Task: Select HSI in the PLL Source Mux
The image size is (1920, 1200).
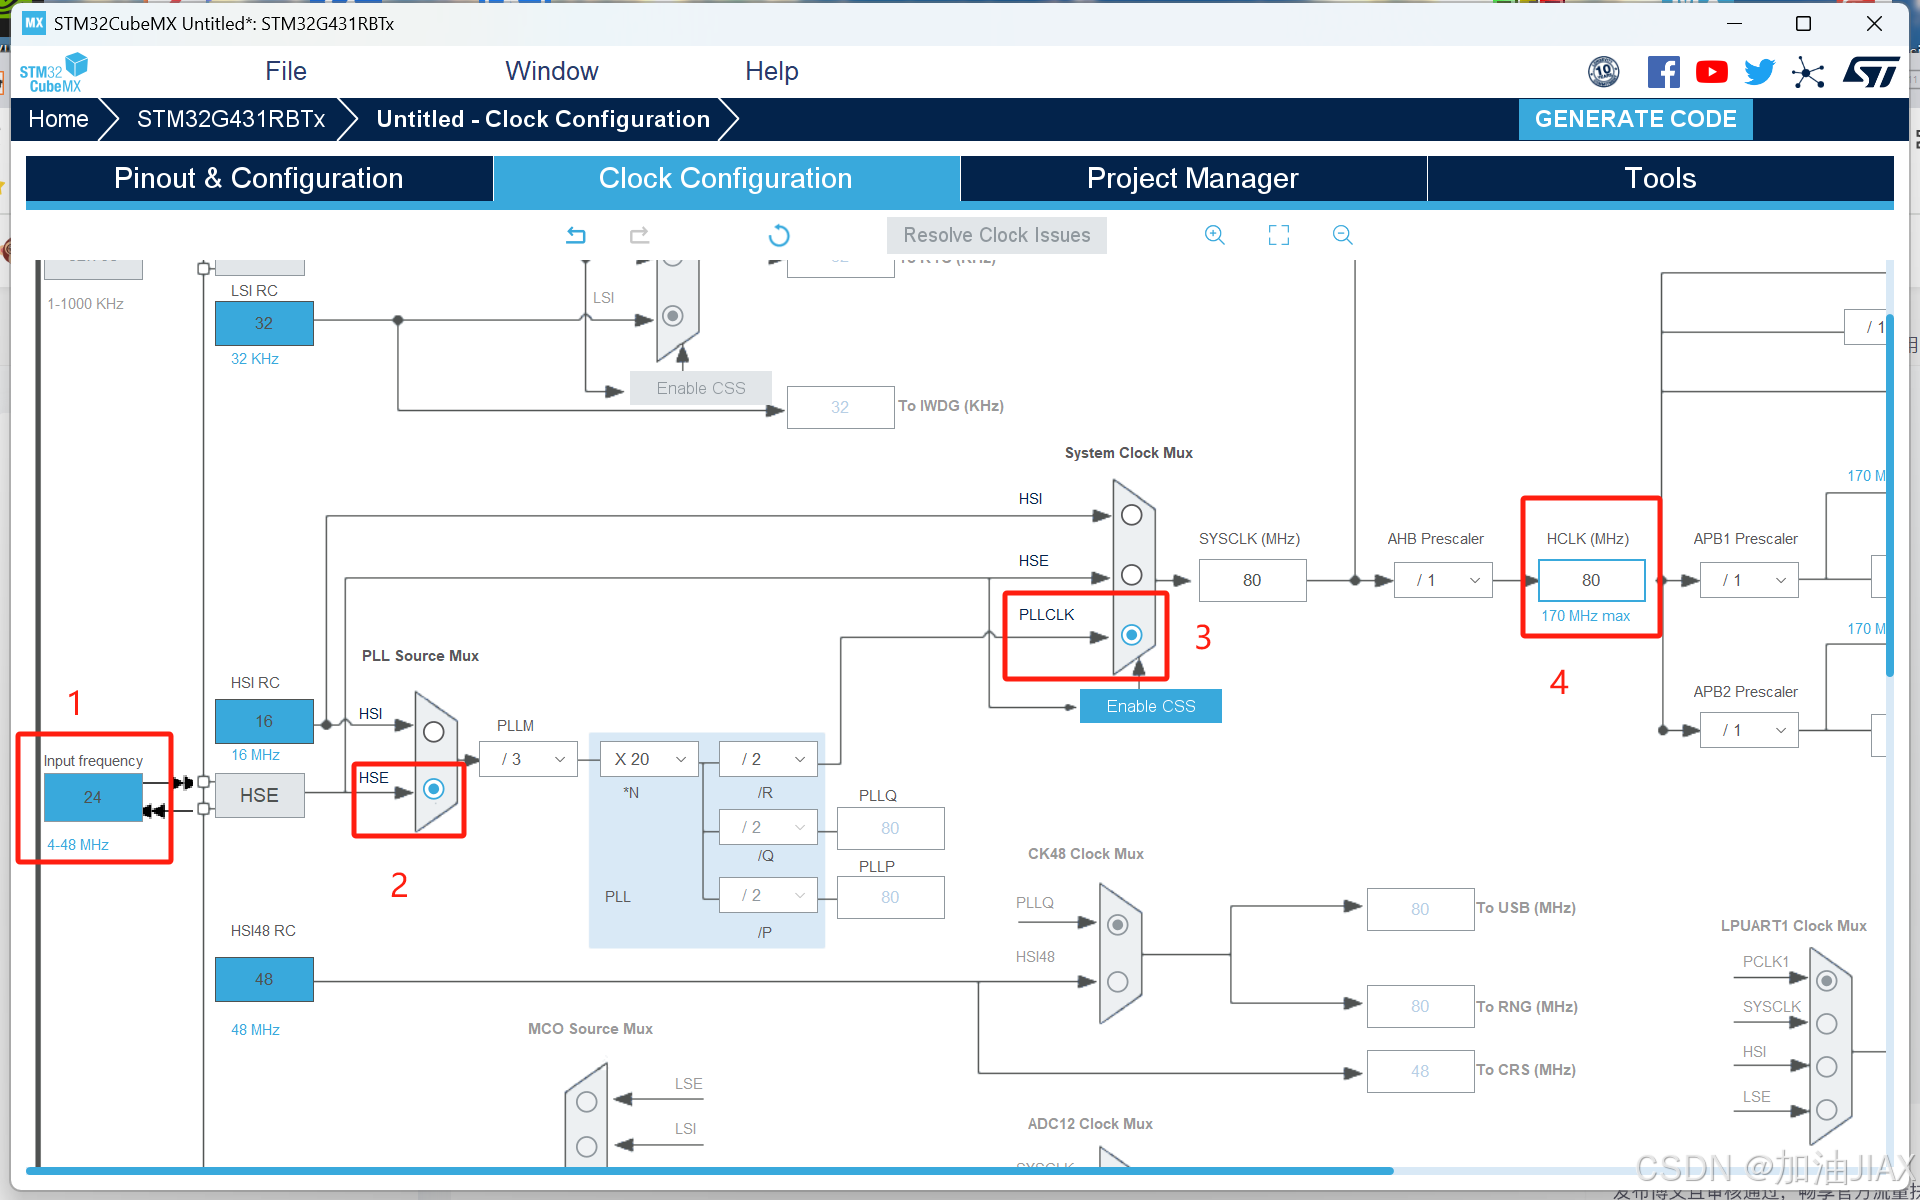Action: tap(434, 732)
